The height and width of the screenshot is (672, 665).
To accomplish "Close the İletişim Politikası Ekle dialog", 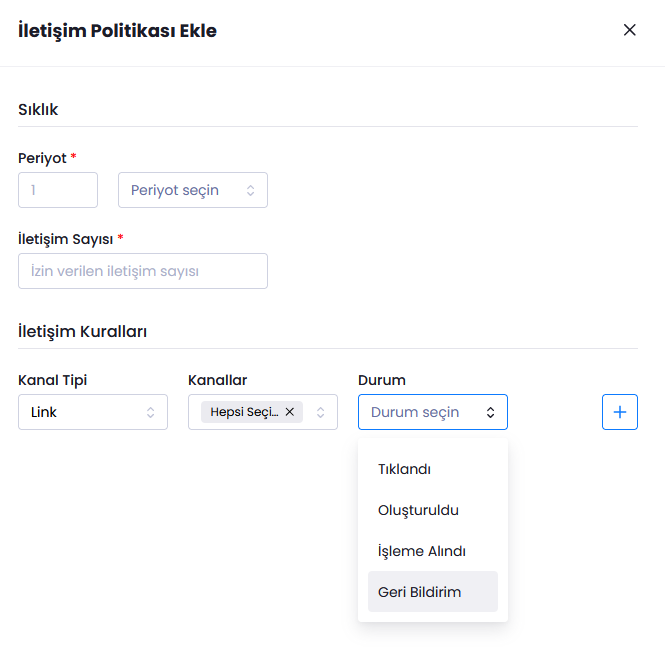I will [x=629, y=30].
